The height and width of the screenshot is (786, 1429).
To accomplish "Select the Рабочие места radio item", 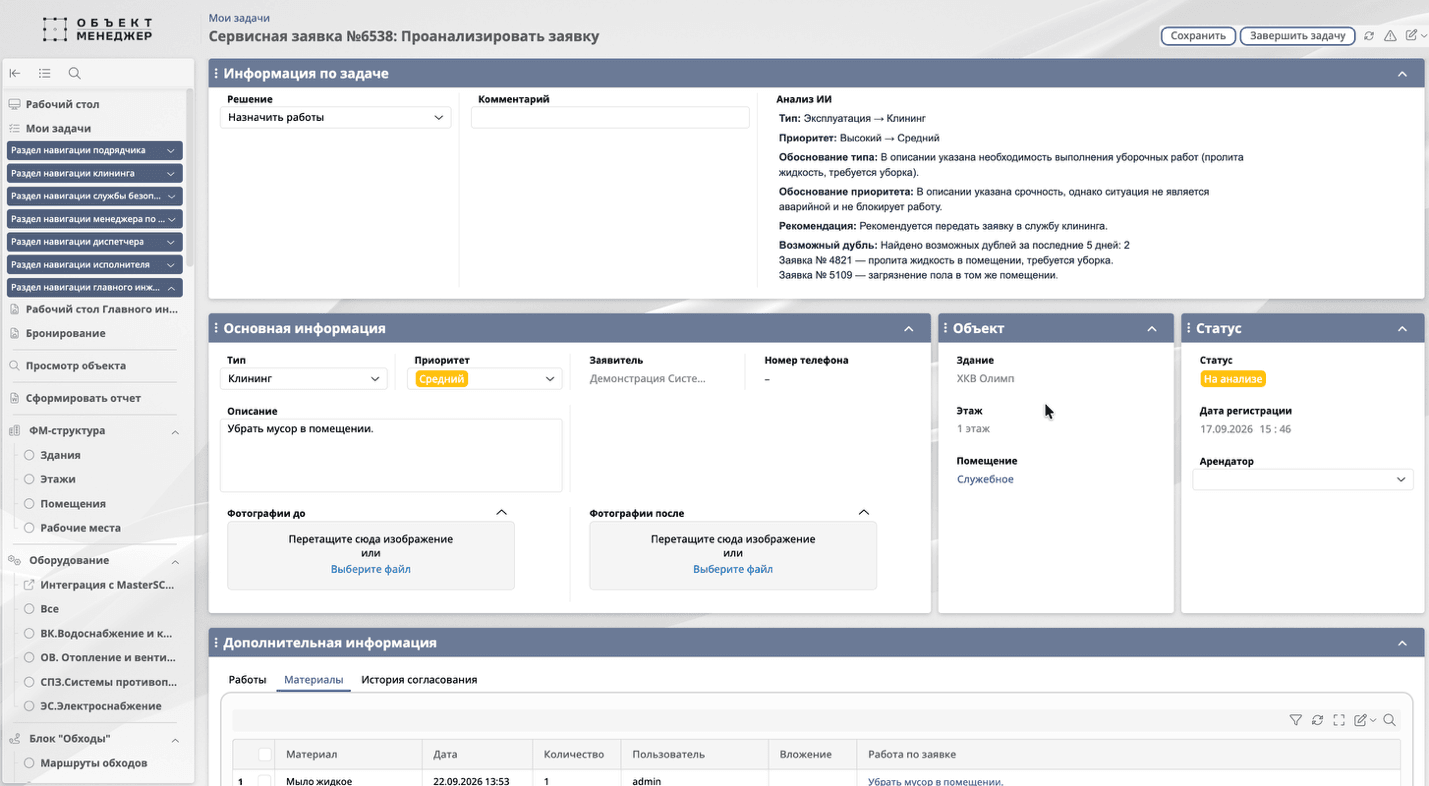I will tap(30, 528).
